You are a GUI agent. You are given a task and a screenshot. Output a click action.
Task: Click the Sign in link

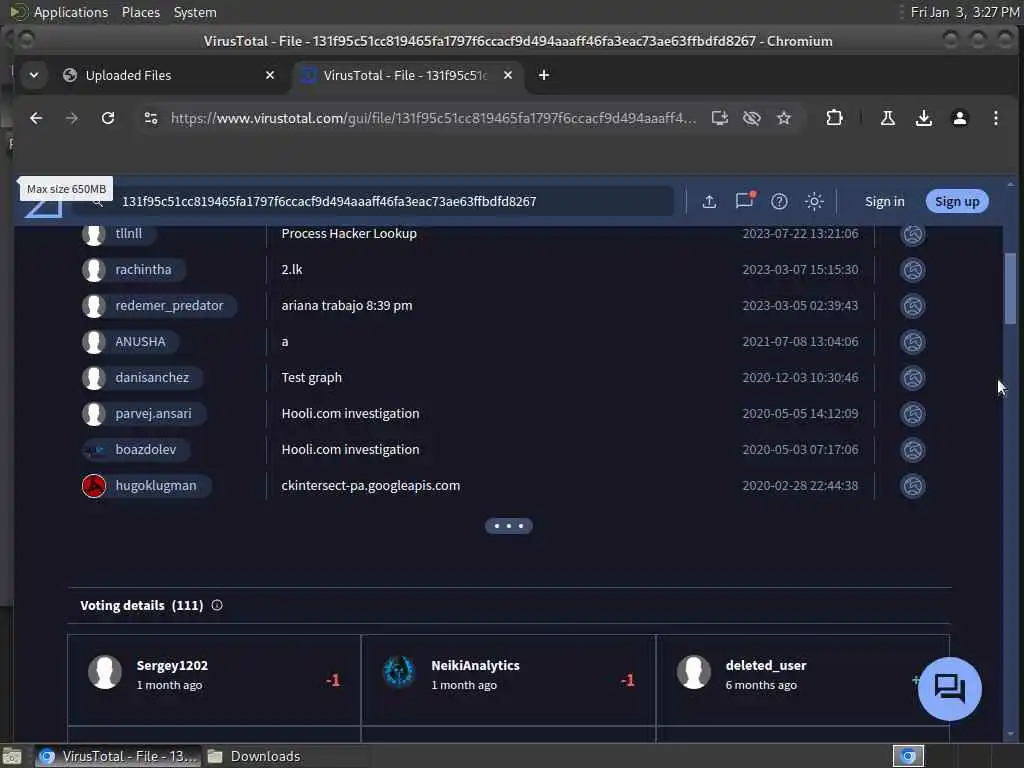click(884, 201)
